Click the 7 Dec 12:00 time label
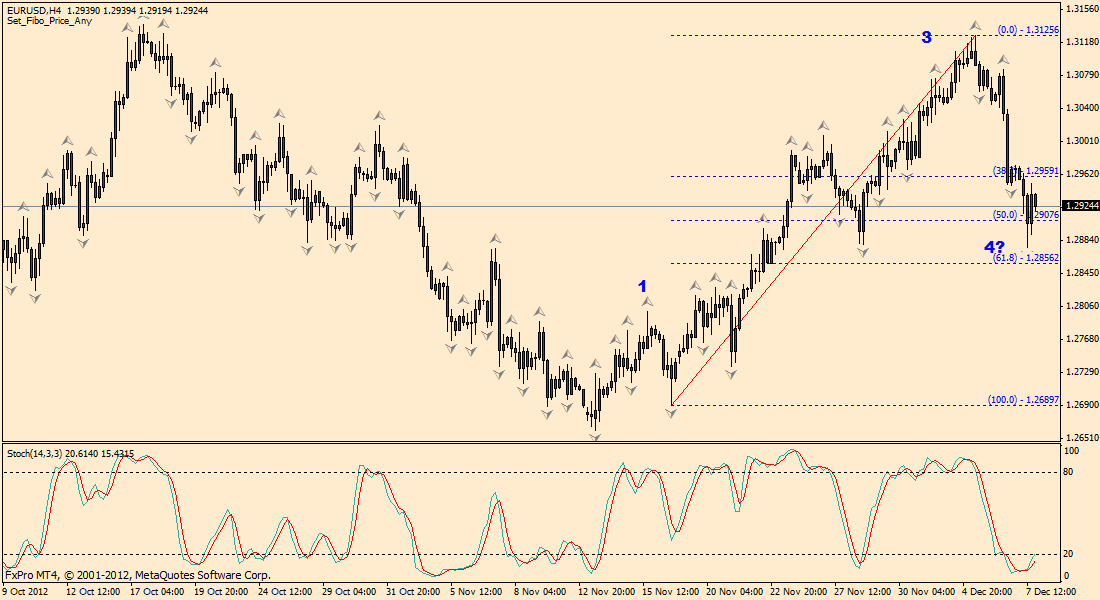Screen dimensions: 1100x600 pyautogui.click(x=1051, y=592)
